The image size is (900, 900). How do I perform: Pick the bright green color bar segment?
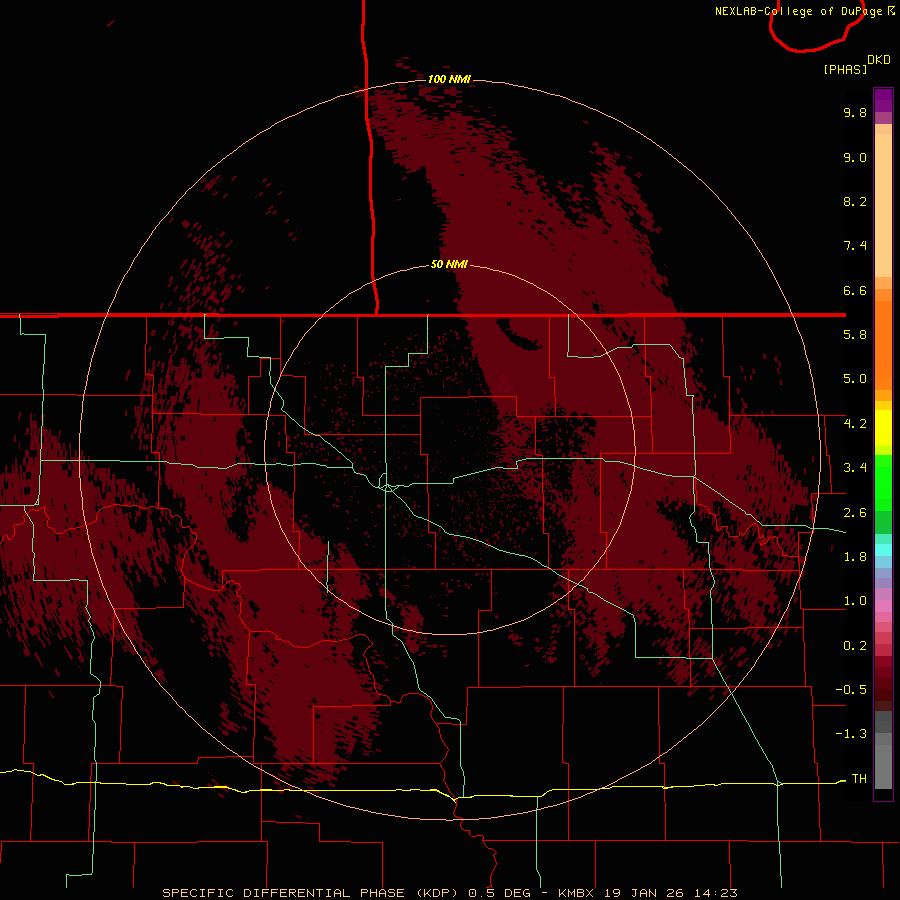click(883, 483)
